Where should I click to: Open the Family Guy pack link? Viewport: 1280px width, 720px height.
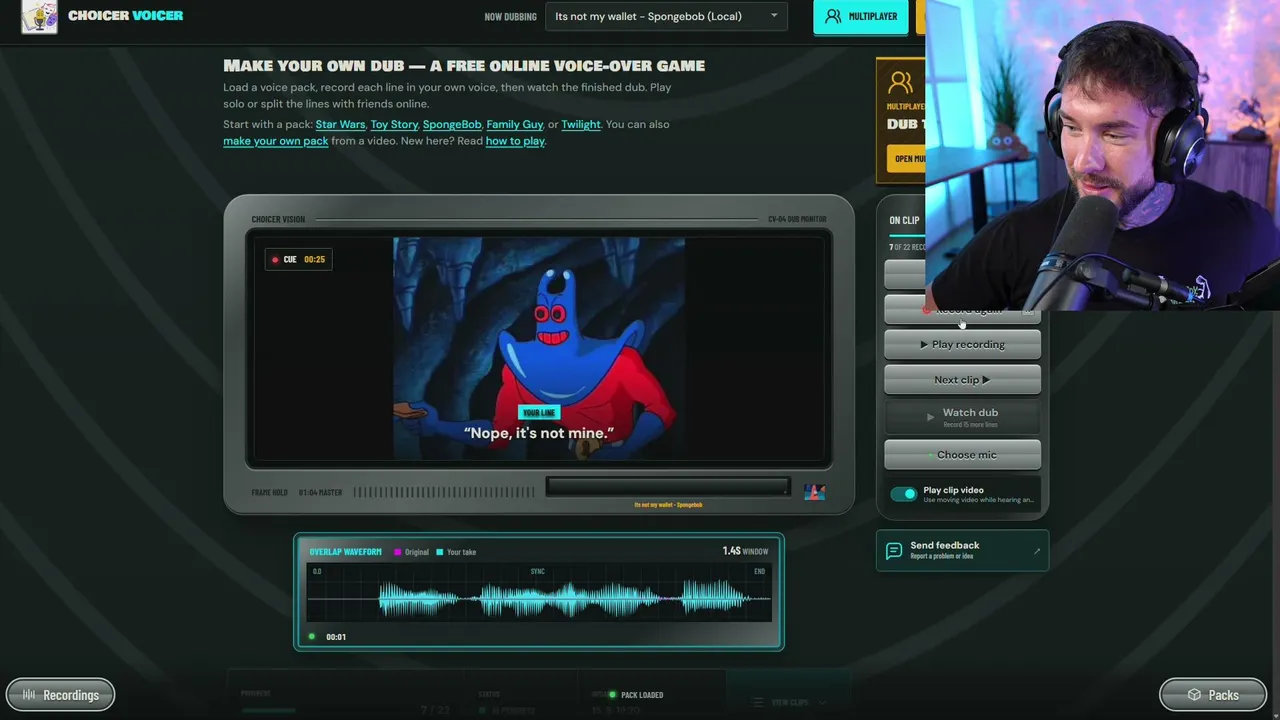(515, 124)
